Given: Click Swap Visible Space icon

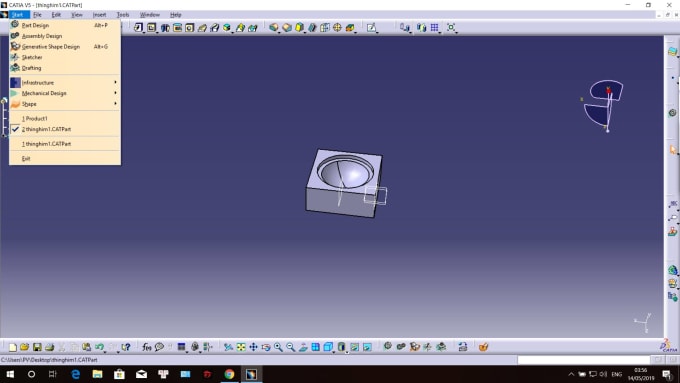Looking at the screenshot, I should [x=367, y=347].
